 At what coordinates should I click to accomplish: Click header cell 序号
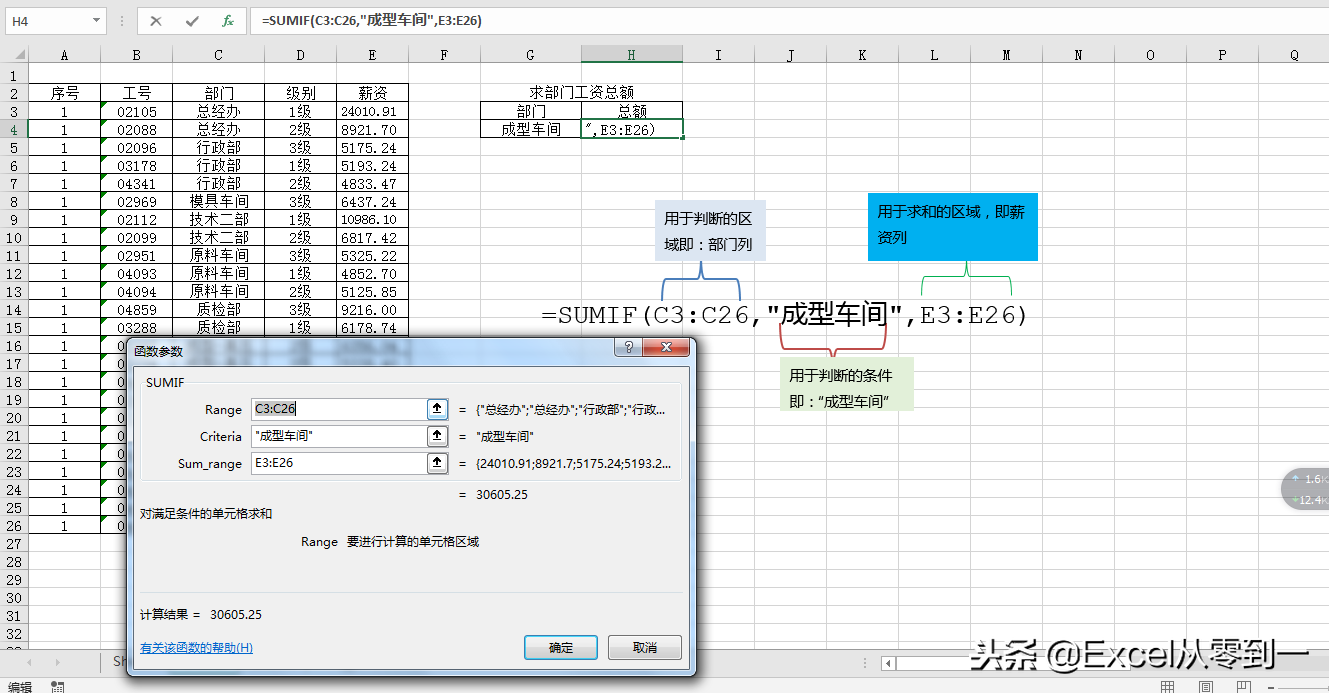point(64,93)
